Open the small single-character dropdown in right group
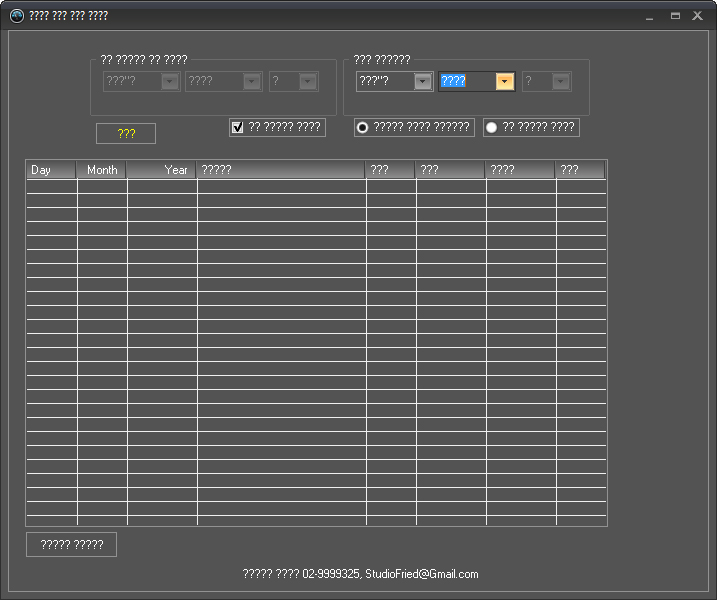 pos(561,82)
